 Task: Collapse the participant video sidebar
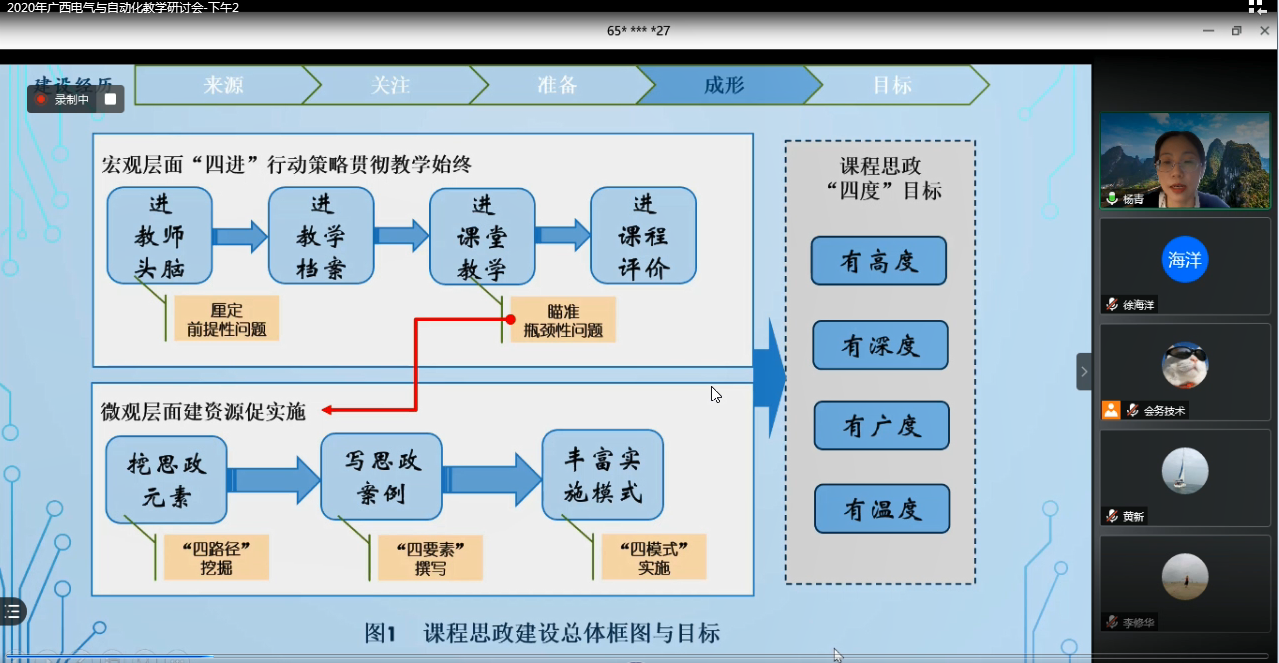pyautogui.click(x=1084, y=371)
